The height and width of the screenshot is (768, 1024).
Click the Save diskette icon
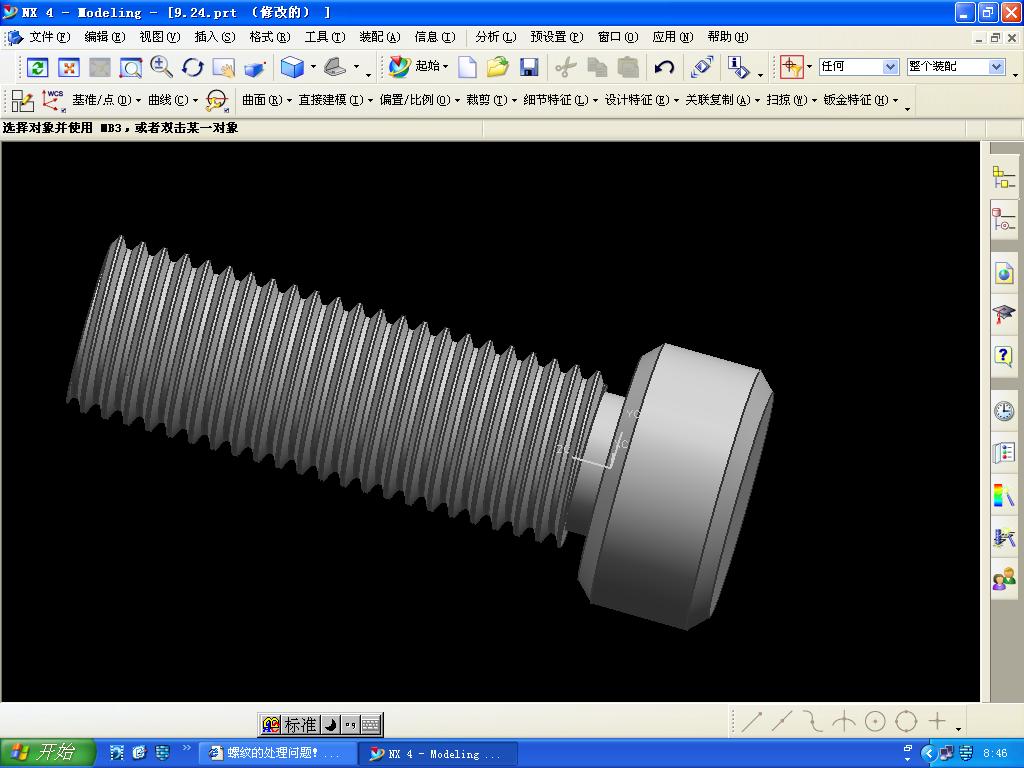pos(529,67)
